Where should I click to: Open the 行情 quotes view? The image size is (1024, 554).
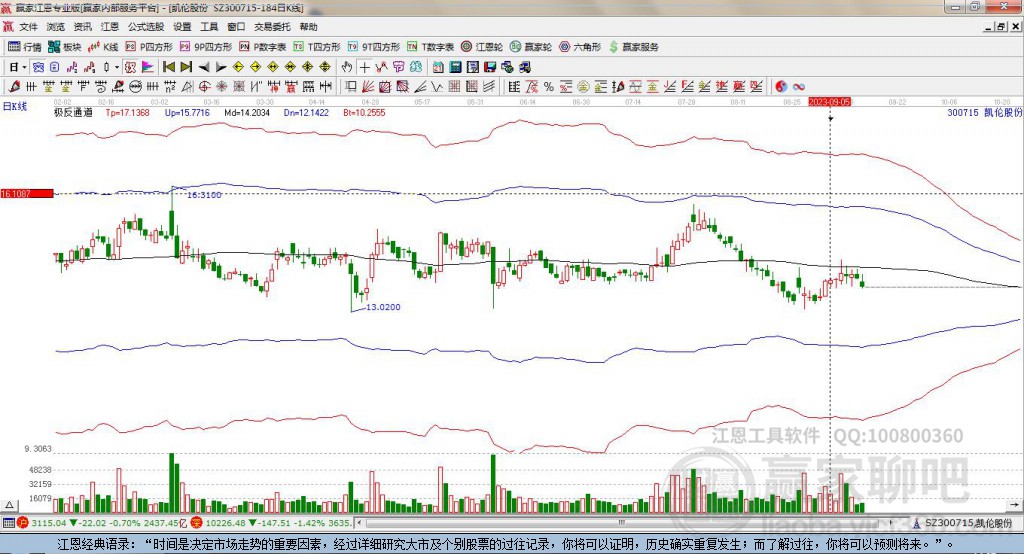(24, 47)
